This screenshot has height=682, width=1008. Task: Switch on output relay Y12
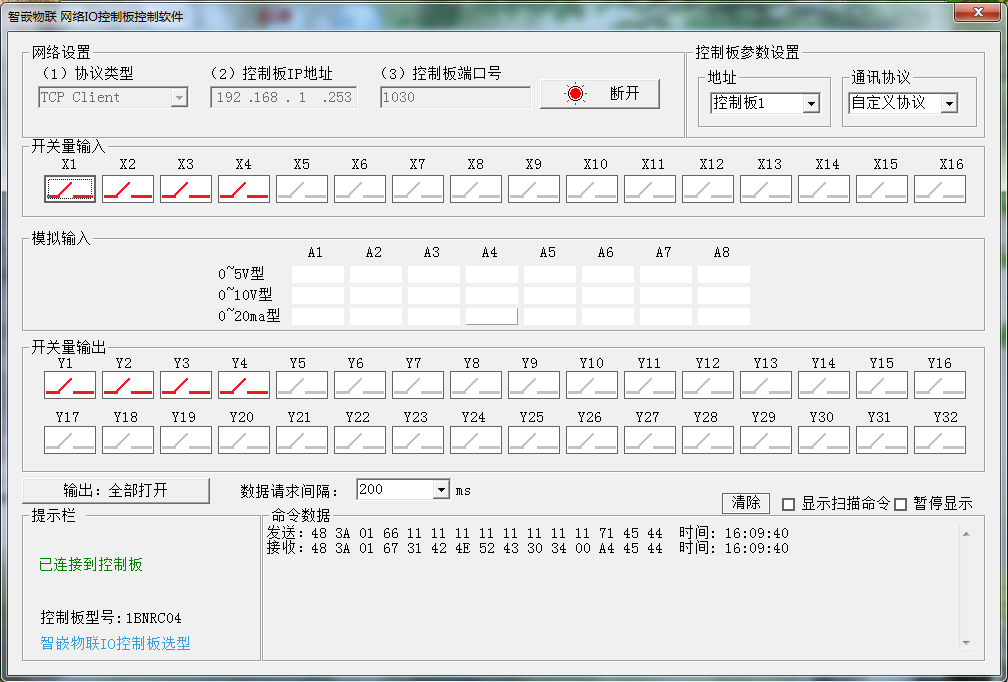click(708, 385)
